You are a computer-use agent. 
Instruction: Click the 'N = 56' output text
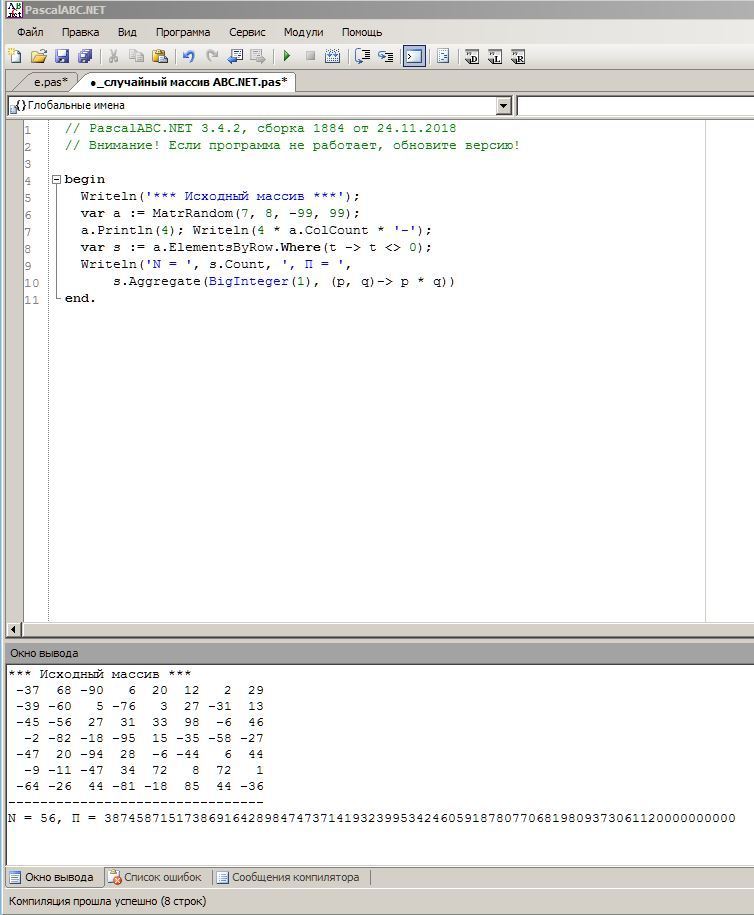coord(33,818)
